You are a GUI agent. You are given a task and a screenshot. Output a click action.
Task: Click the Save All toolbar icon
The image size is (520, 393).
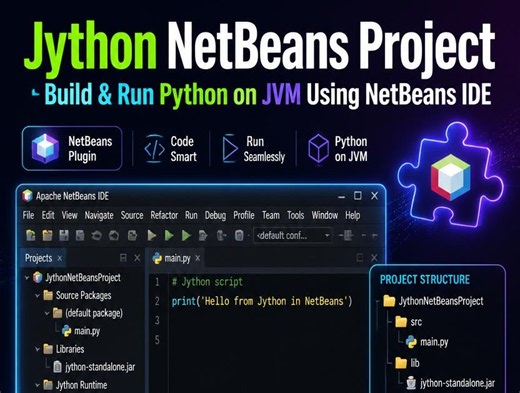80,236
